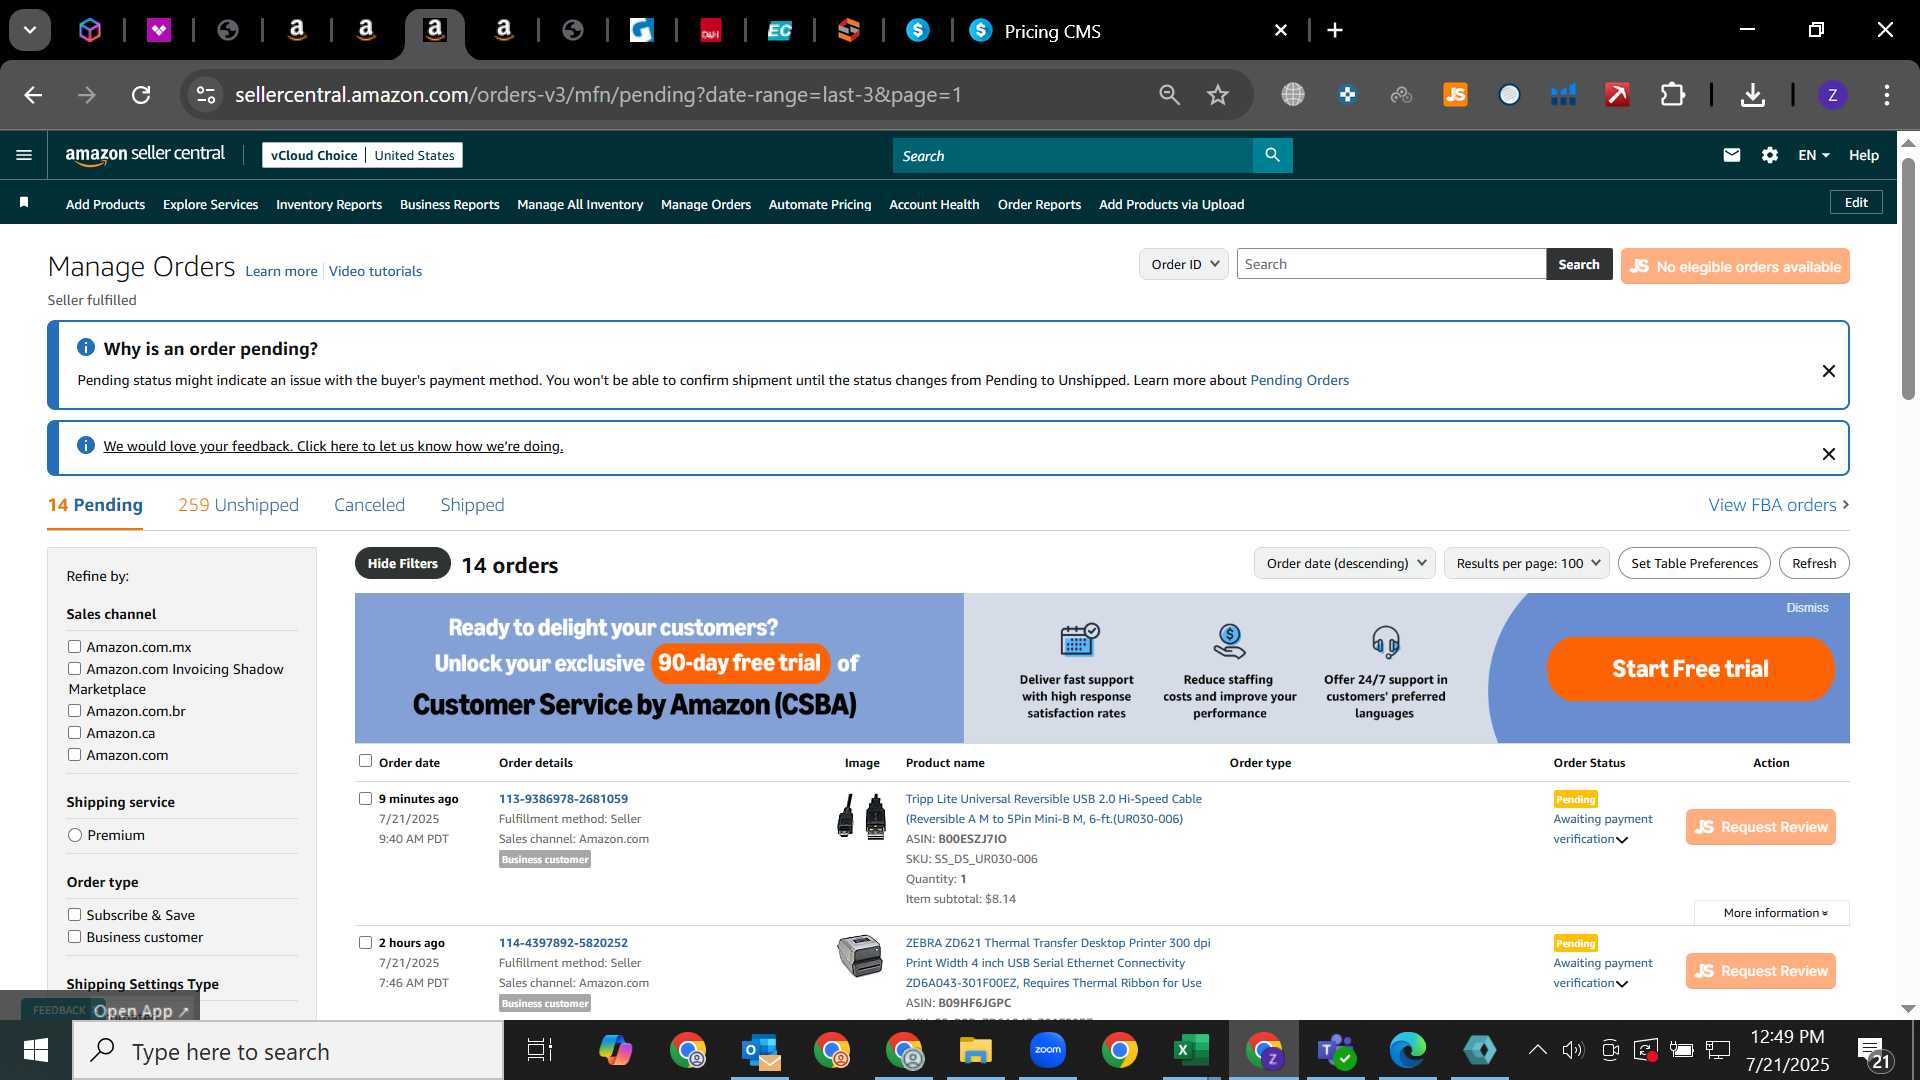The width and height of the screenshot is (1920, 1080).
Task: Go back with the browser back arrow
Action: (x=33, y=95)
